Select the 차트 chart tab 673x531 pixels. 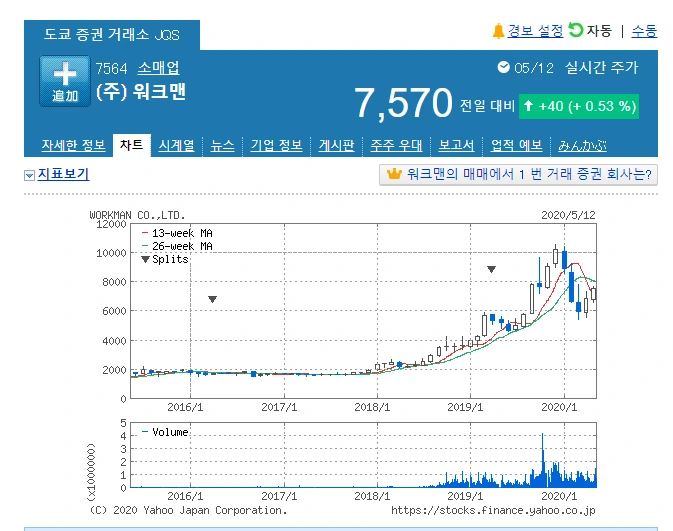coord(131,145)
